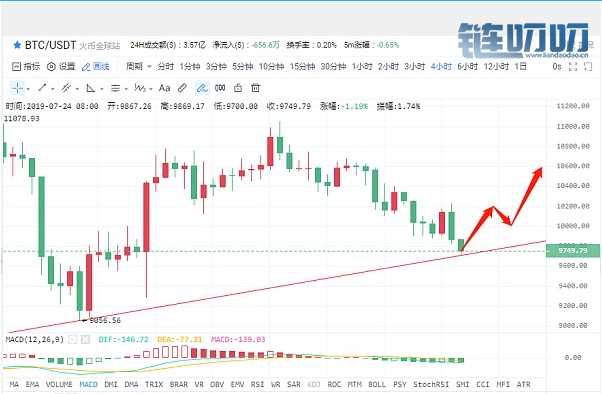Toggle the continuous drawing pencil tool
The height and width of the screenshot is (394, 602).
pos(202,88)
